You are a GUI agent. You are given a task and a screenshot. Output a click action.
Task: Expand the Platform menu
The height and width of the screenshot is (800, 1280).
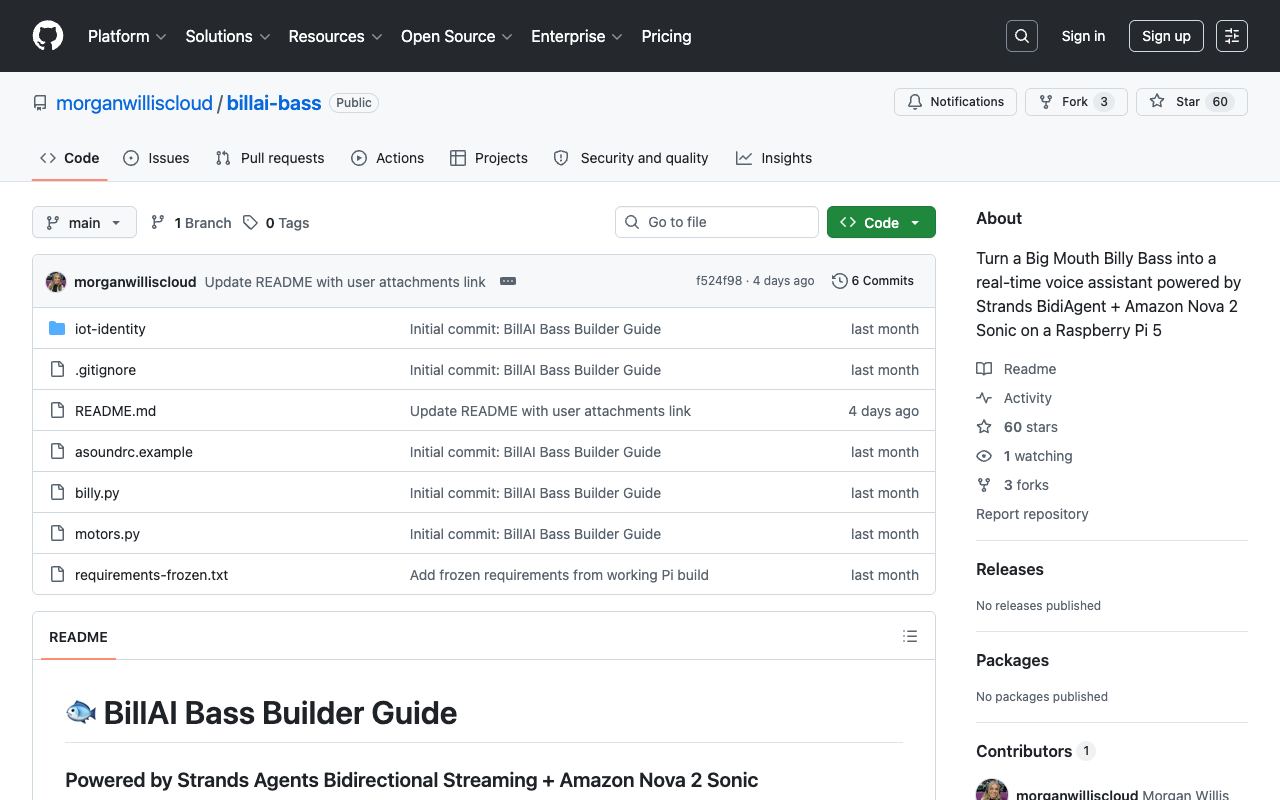[127, 36]
